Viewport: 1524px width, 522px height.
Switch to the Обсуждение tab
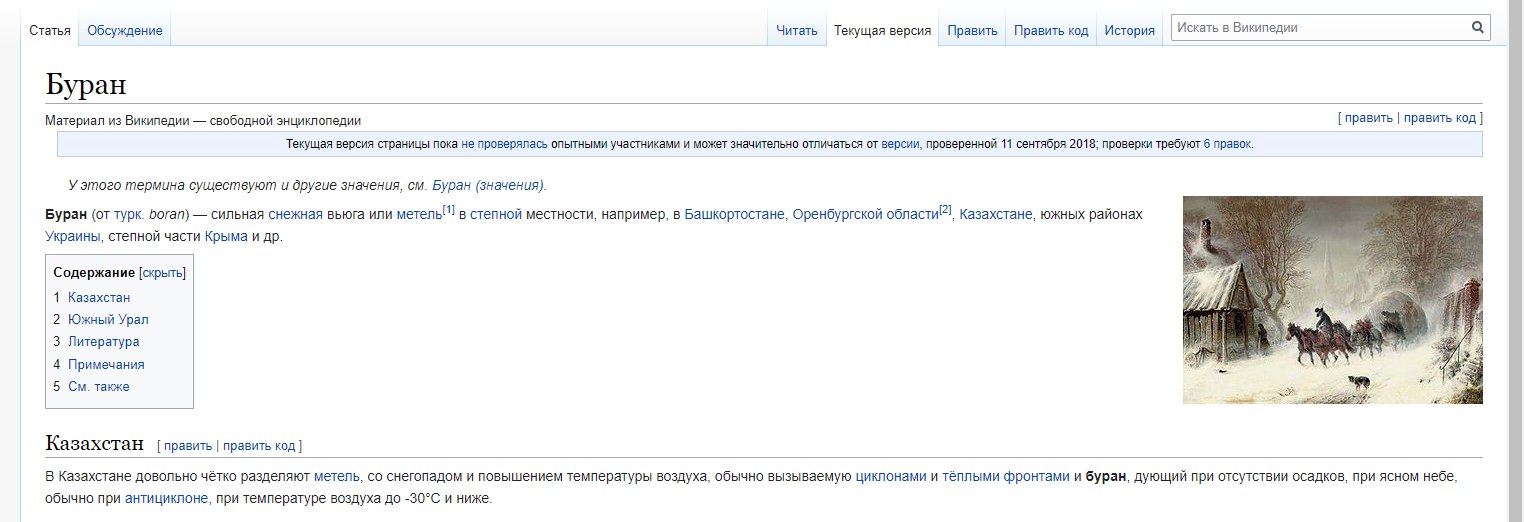(125, 30)
